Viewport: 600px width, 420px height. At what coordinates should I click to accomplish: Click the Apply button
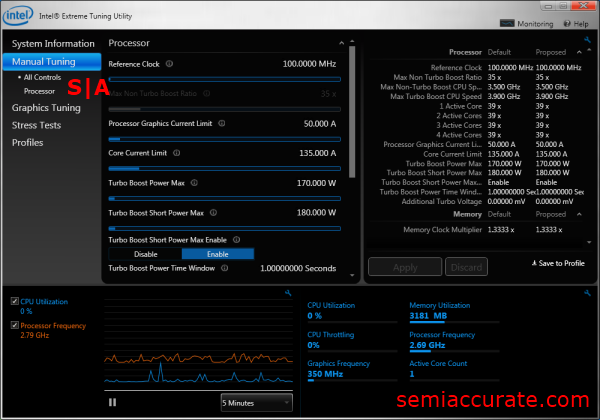coord(405,267)
